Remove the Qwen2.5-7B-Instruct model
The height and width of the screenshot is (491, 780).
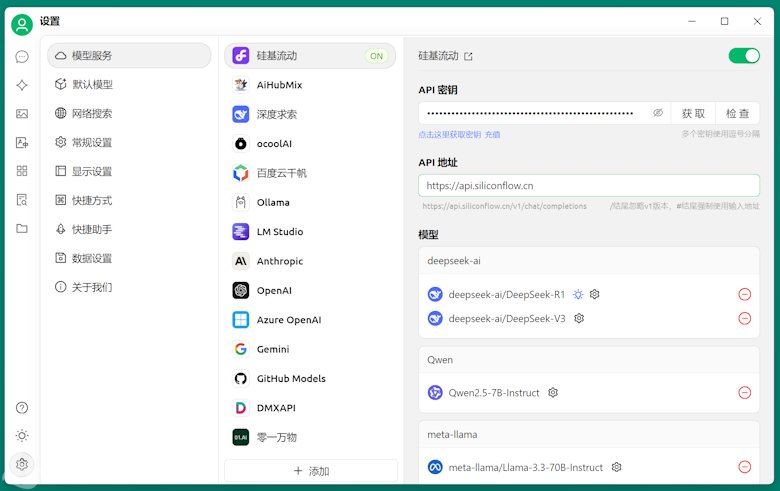pos(745,393)
